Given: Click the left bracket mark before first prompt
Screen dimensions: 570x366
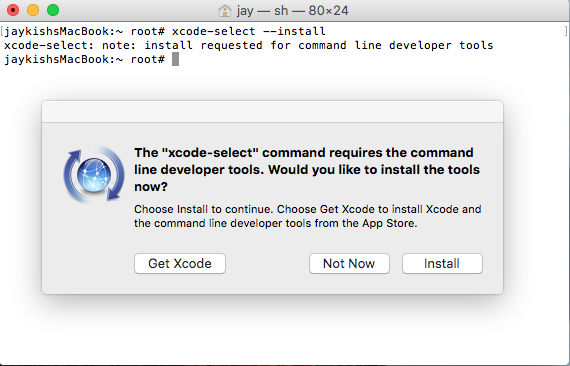Looking at the screenshot, I should point(2,31).
